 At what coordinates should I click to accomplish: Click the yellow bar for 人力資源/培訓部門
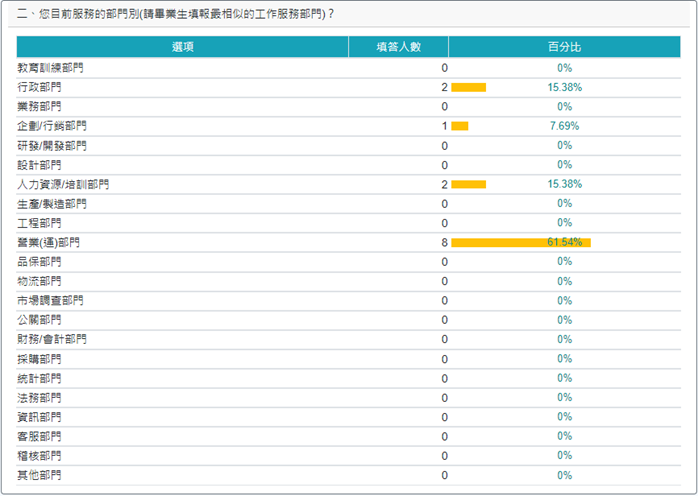tap(468, 184)
